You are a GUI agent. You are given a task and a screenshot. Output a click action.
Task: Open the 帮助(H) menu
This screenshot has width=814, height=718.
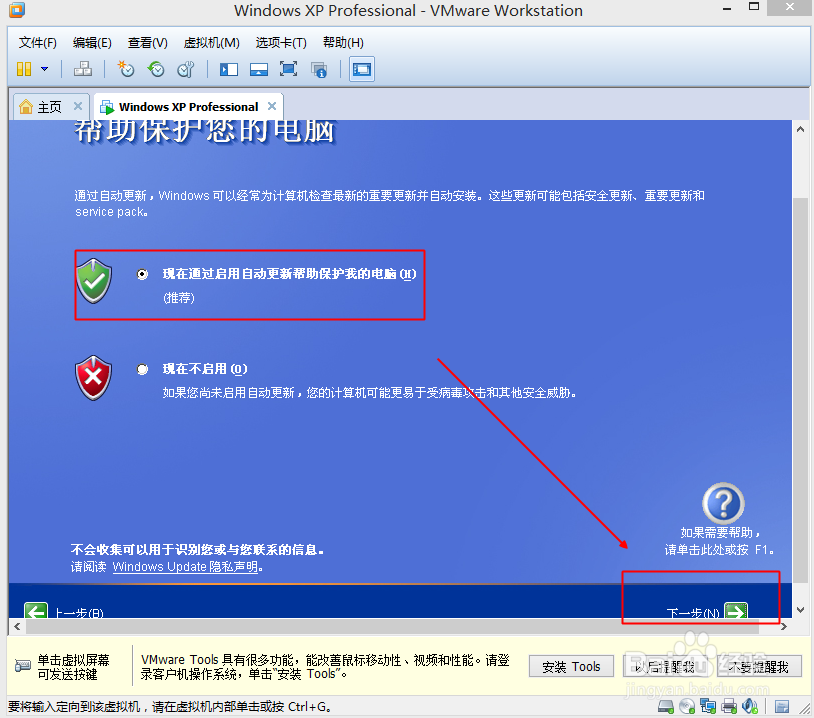[343, 43]
